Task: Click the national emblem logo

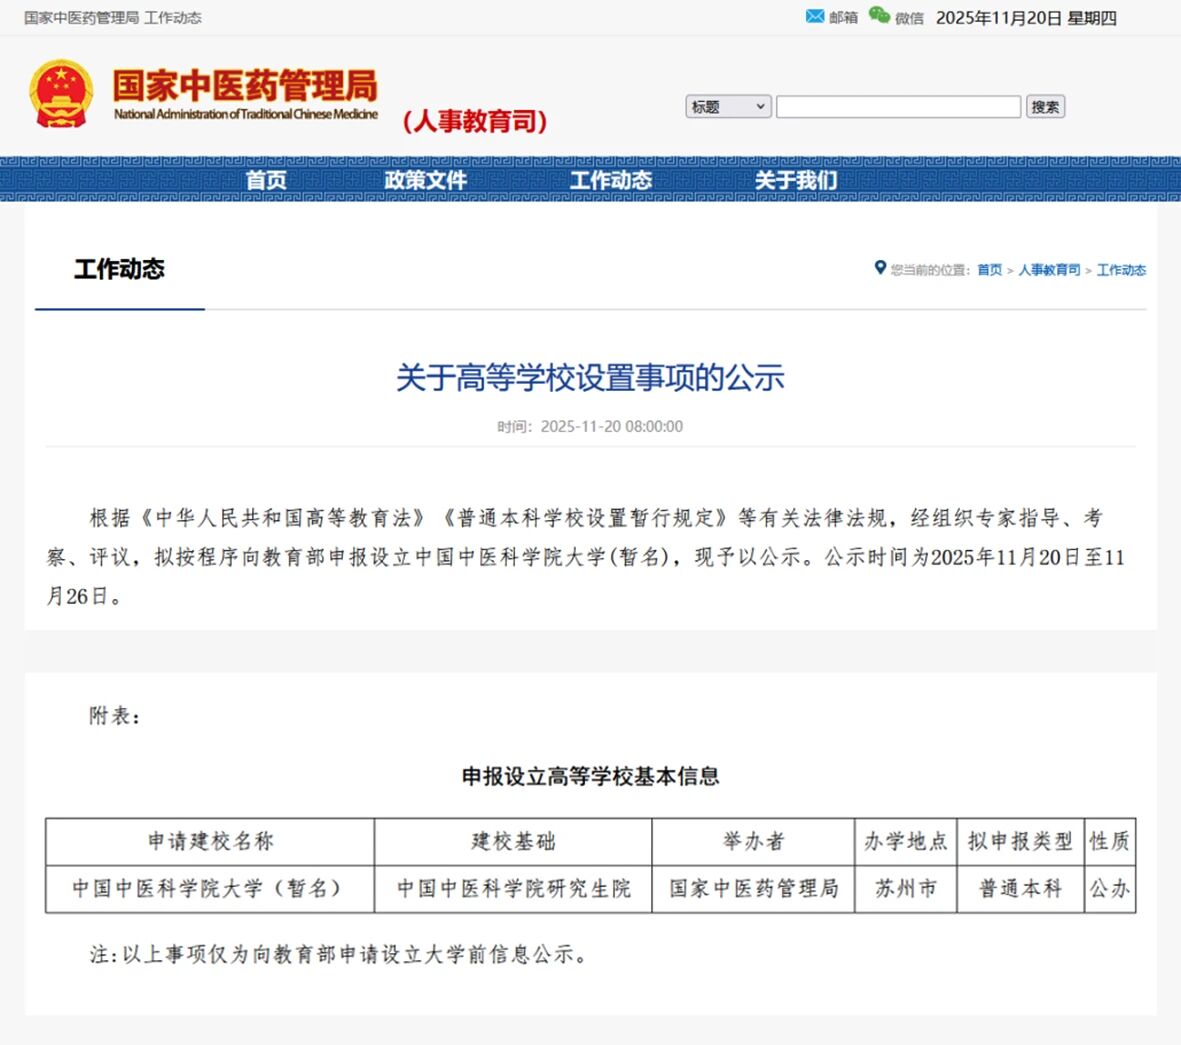Action: coord(61,95)
